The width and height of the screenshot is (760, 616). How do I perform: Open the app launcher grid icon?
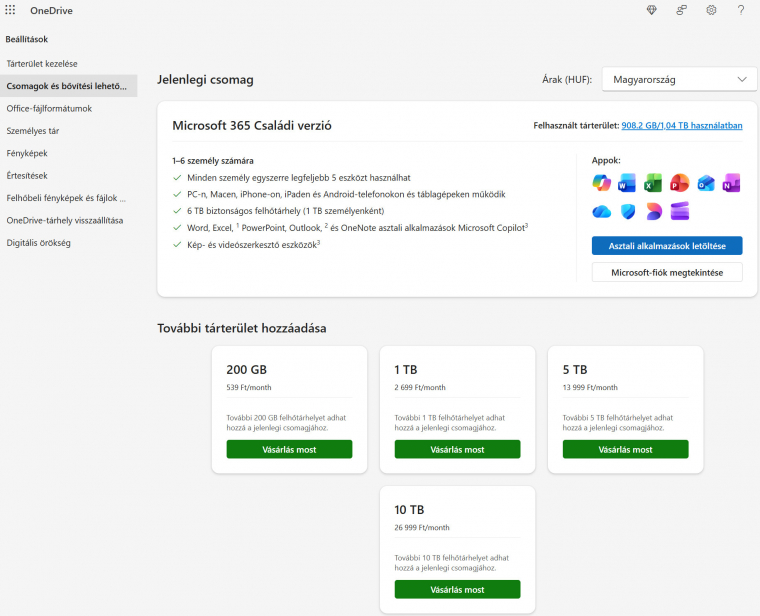(11, 10)
